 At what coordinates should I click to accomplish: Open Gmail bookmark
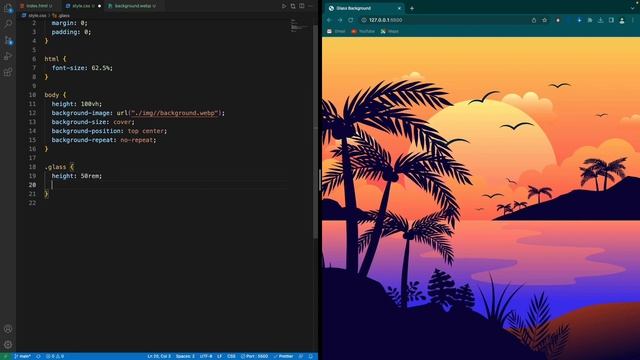click(x=336, y=31)
